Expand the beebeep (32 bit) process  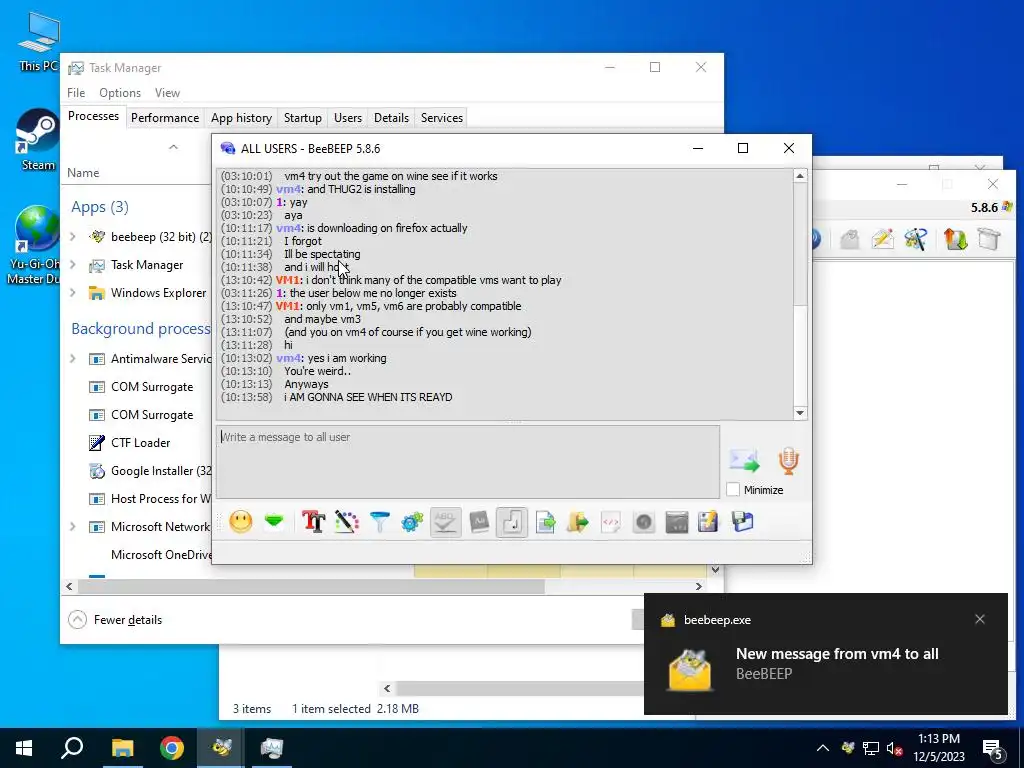point(72,236)
